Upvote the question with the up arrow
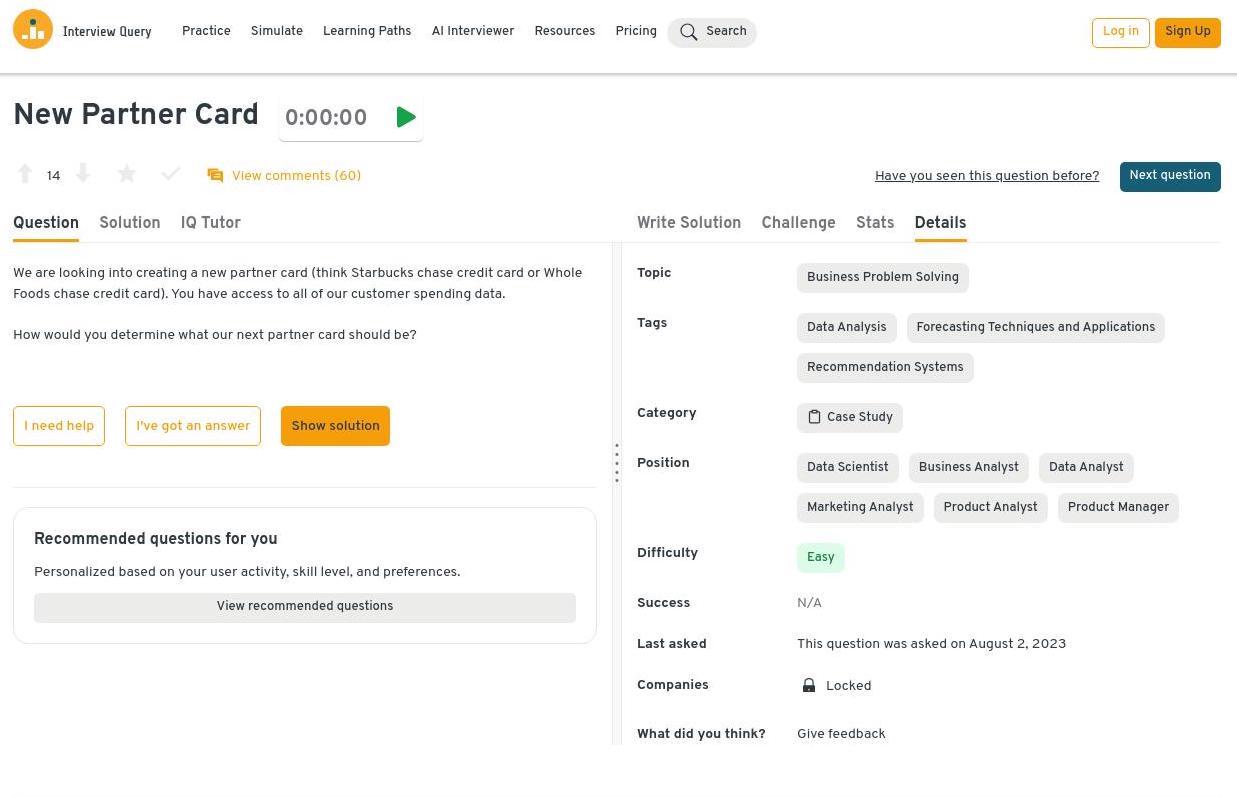 click(x=25, y=174)
